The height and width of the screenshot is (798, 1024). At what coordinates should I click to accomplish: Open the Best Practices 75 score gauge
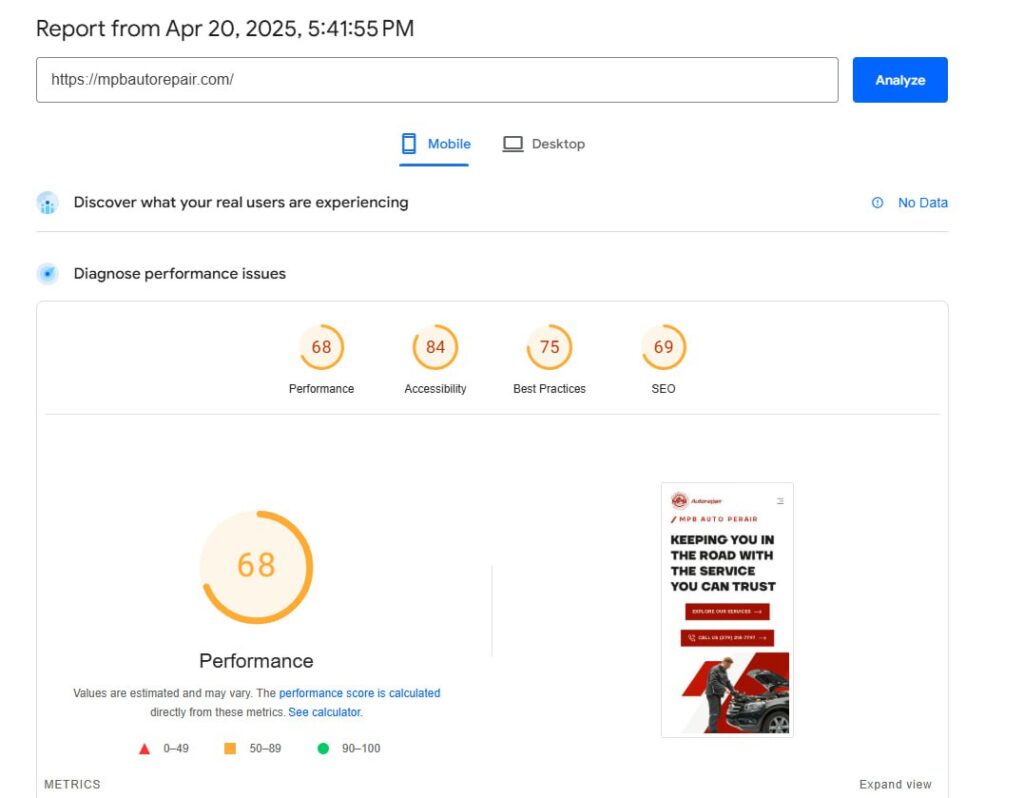coord(549,348)
